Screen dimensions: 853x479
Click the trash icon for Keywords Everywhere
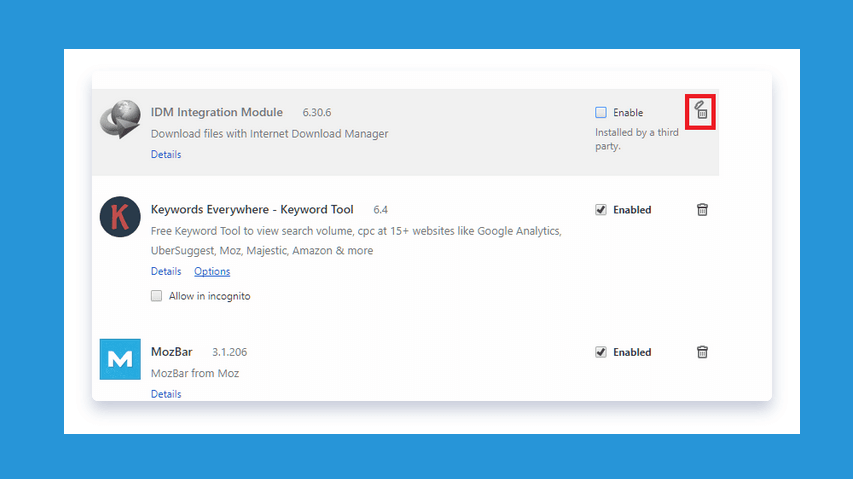702,209
